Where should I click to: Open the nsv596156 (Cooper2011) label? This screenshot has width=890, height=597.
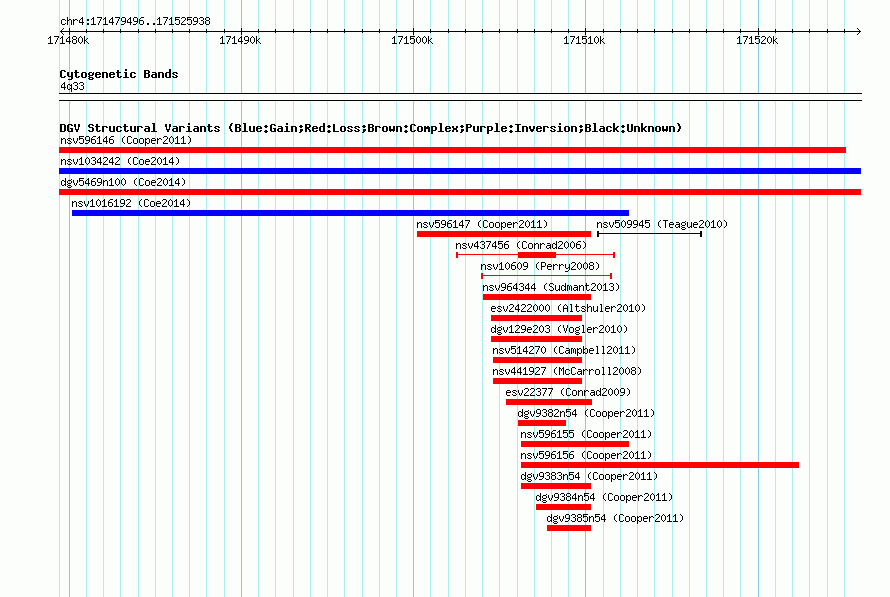(x=586, y=455)
